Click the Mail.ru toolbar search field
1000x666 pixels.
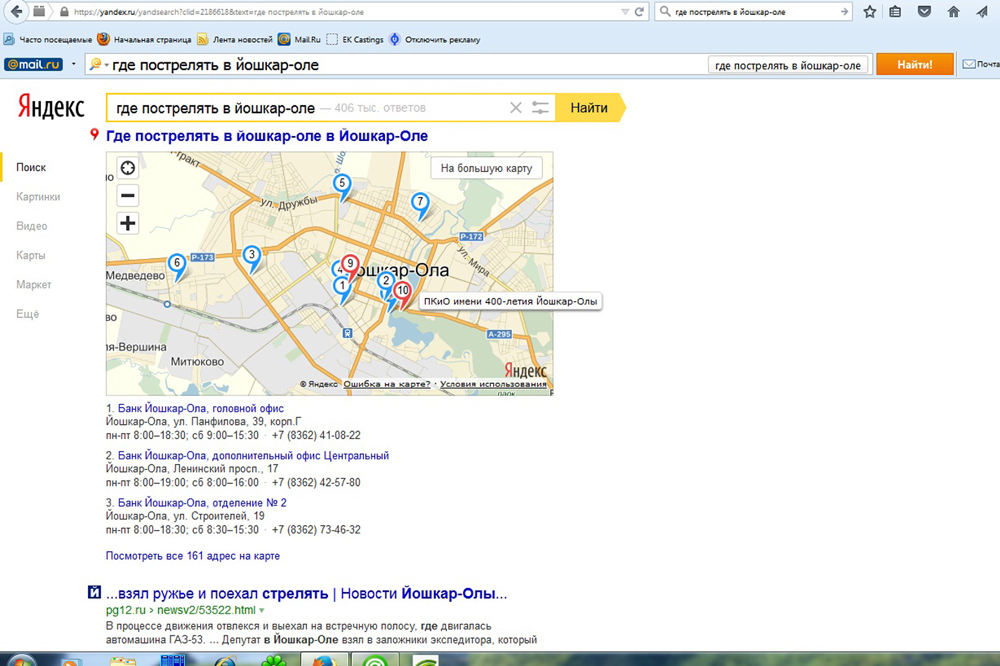click(408, 64)
